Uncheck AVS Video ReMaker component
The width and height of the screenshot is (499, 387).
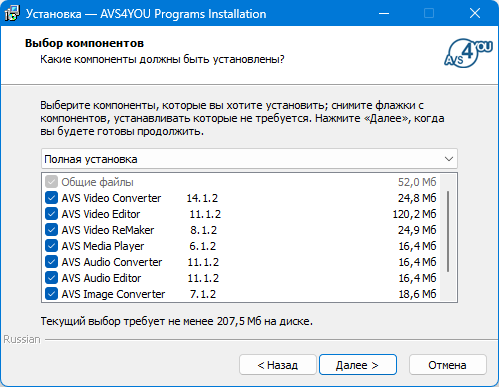click(x=51, y=230)
